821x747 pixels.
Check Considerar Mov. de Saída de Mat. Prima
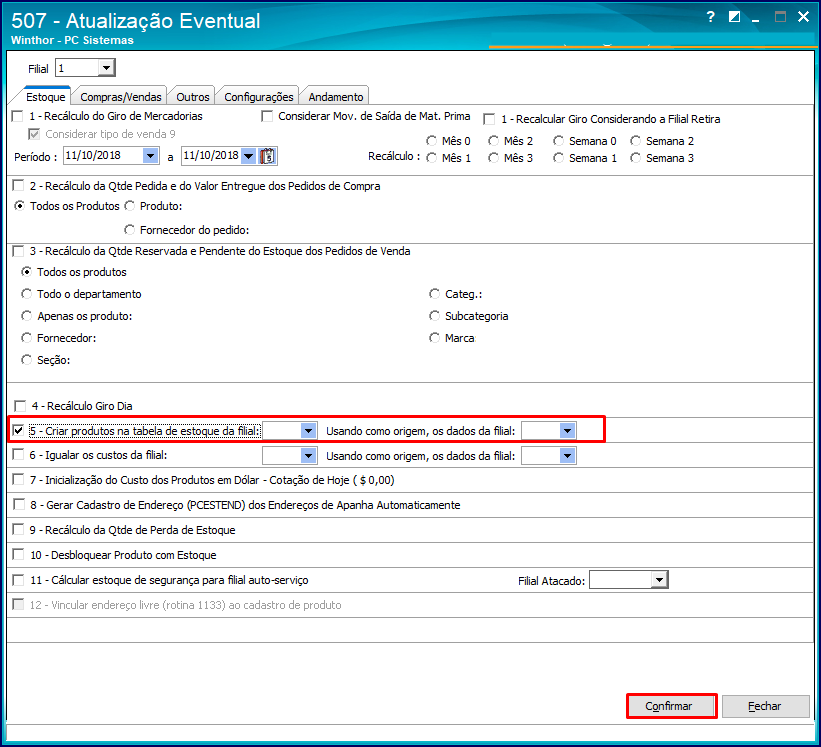pyautogui.click(x=267, y=116)
